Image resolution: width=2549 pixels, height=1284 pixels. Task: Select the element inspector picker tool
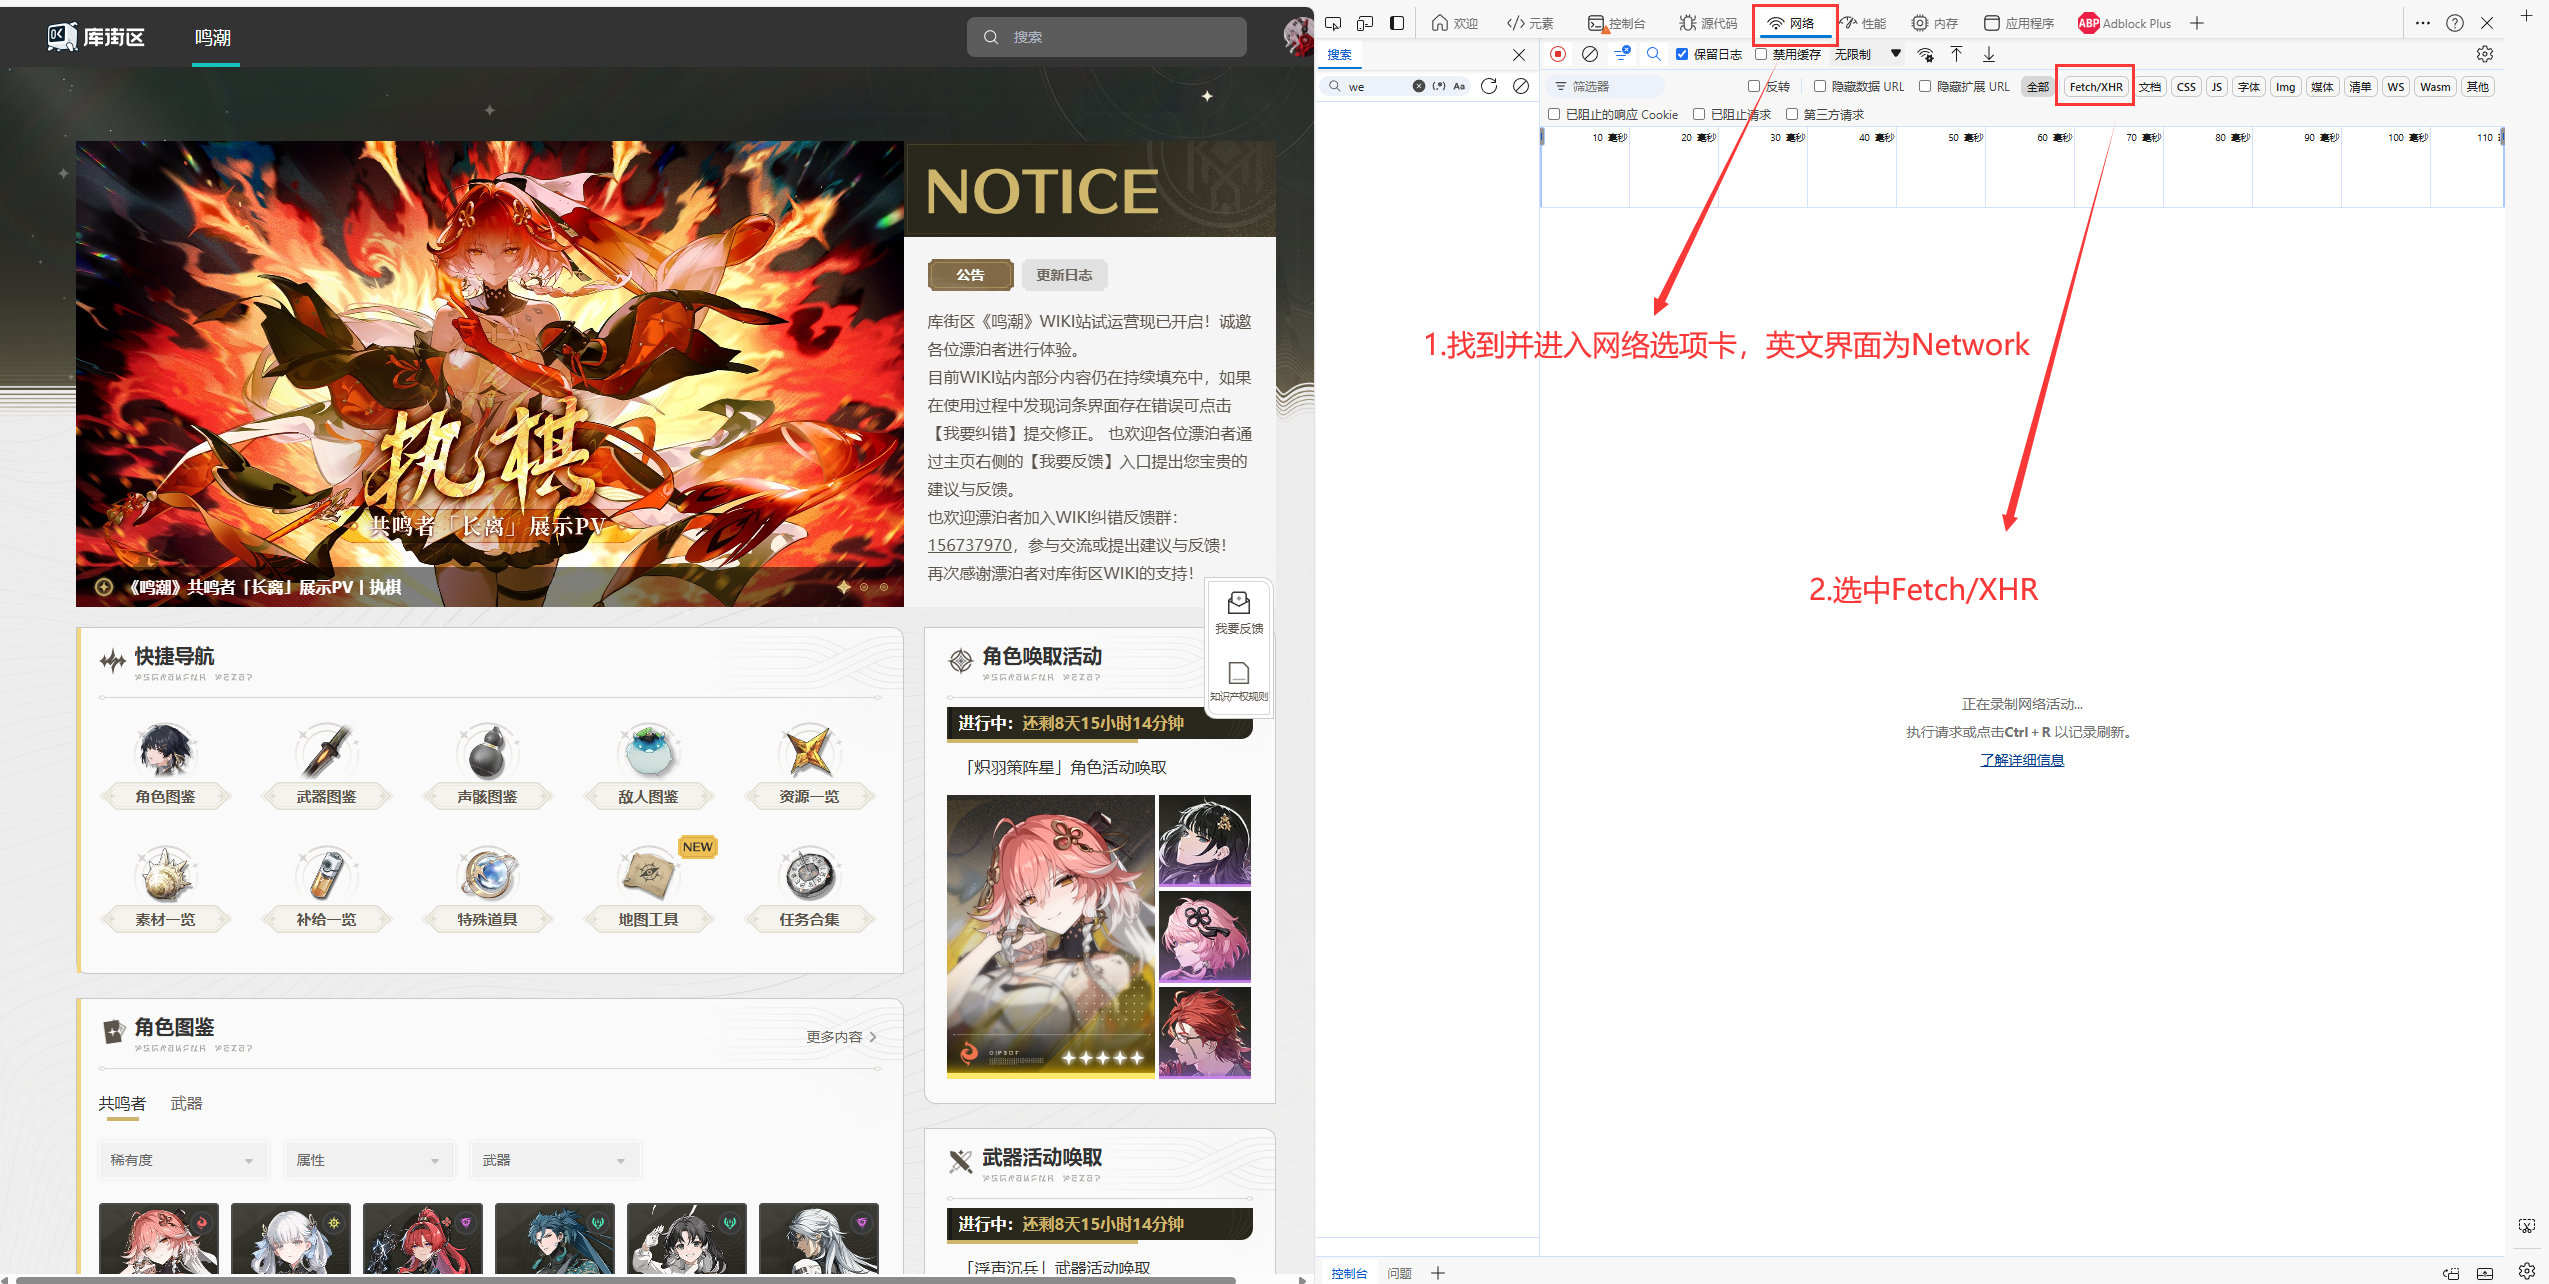[1333, 22]
